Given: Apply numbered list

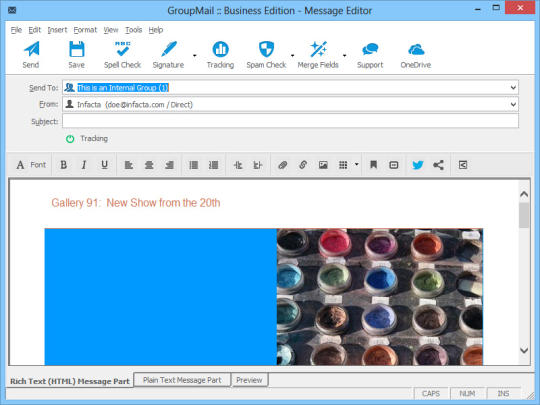Looking at the screenshot, I should [214, 165].
